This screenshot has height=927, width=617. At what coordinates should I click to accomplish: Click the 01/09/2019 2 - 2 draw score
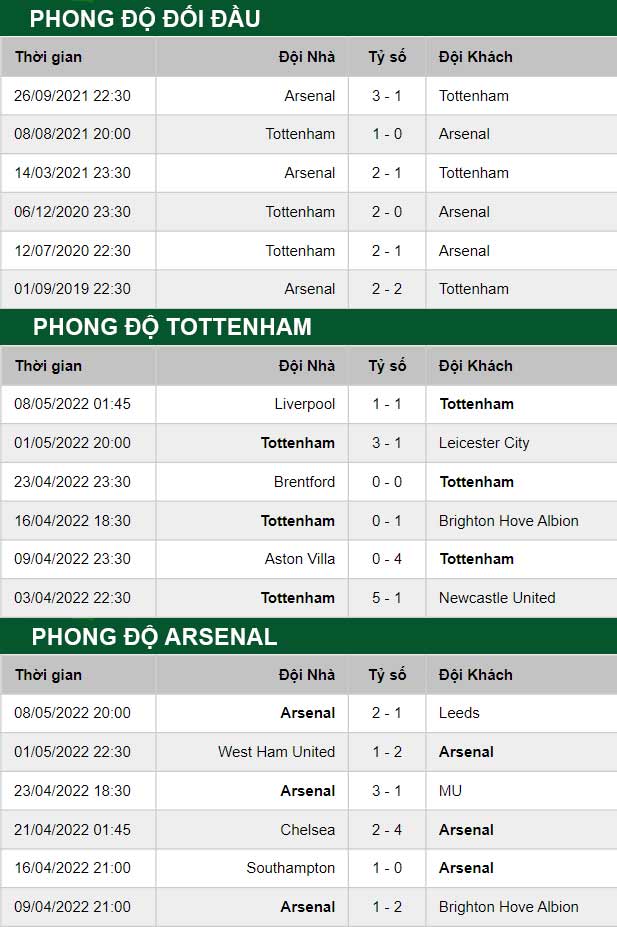[387, 289]
